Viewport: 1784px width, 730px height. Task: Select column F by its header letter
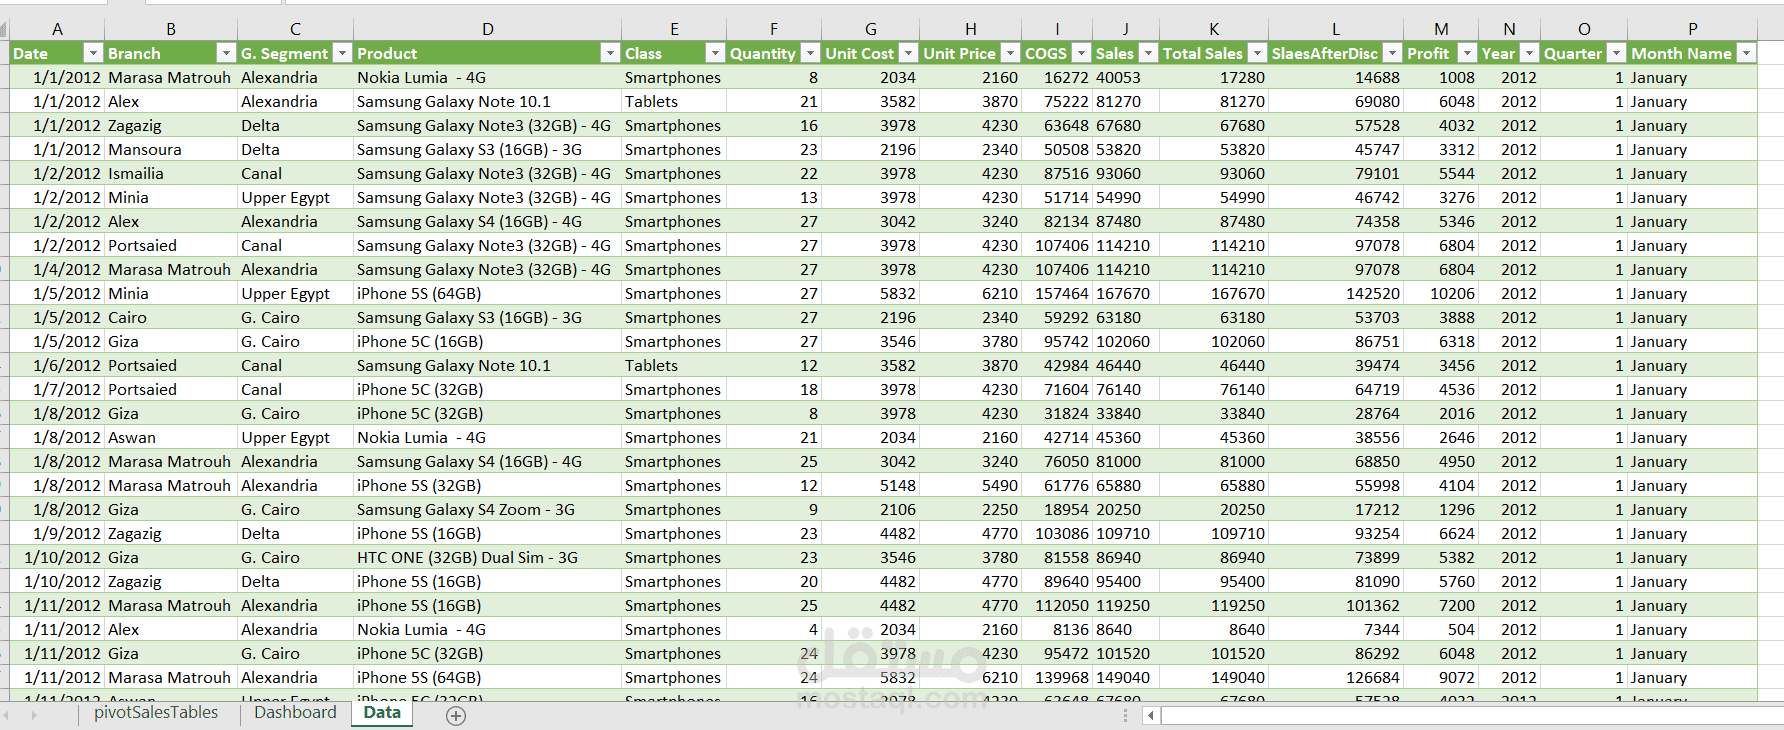click(x=774, y=29)
